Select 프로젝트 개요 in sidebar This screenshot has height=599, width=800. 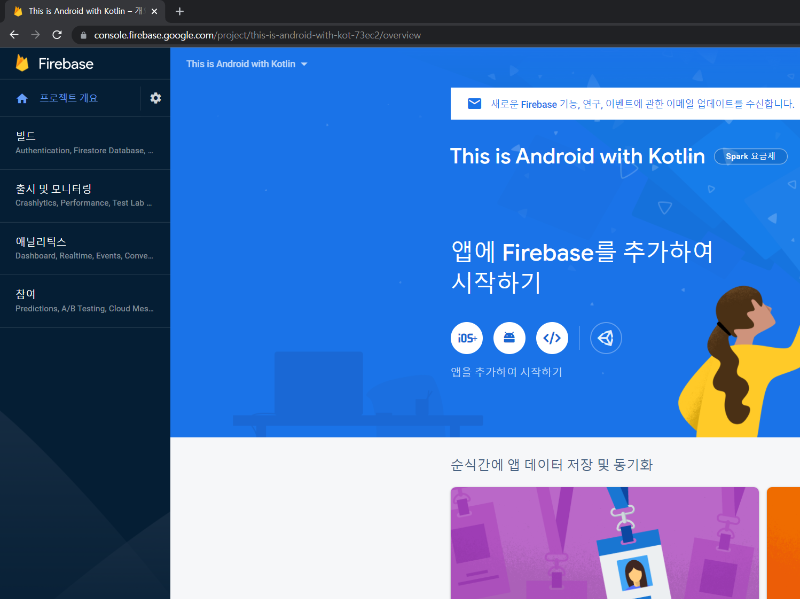69,98
